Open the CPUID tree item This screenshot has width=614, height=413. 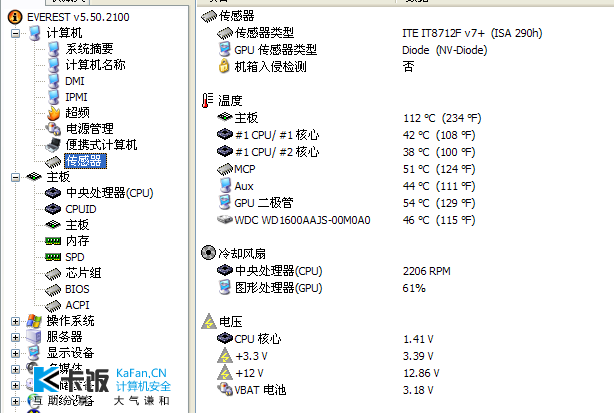pyautogui.click(x=81, y=209)
